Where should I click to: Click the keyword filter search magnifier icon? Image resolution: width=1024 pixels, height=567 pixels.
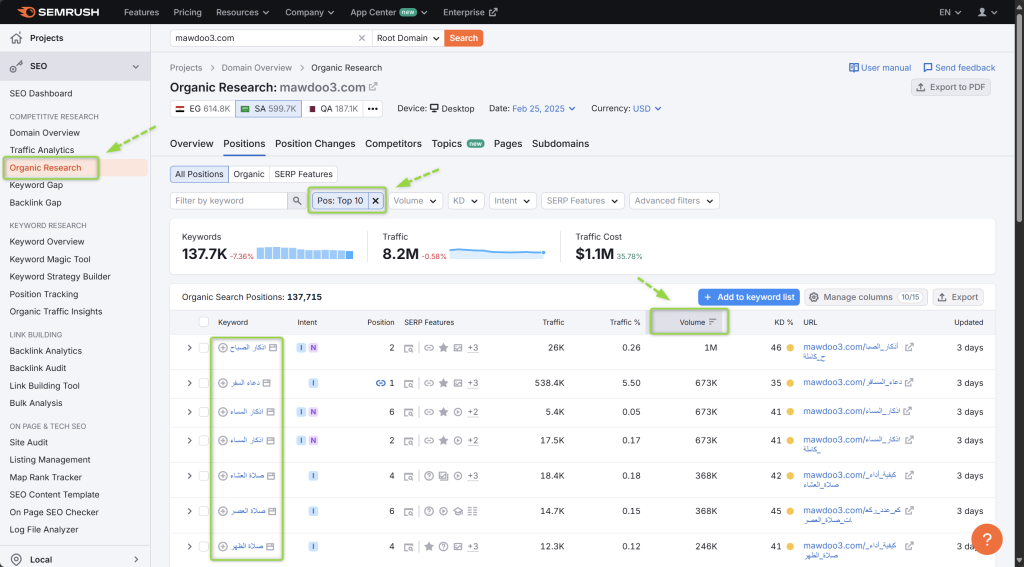point(297,201)
